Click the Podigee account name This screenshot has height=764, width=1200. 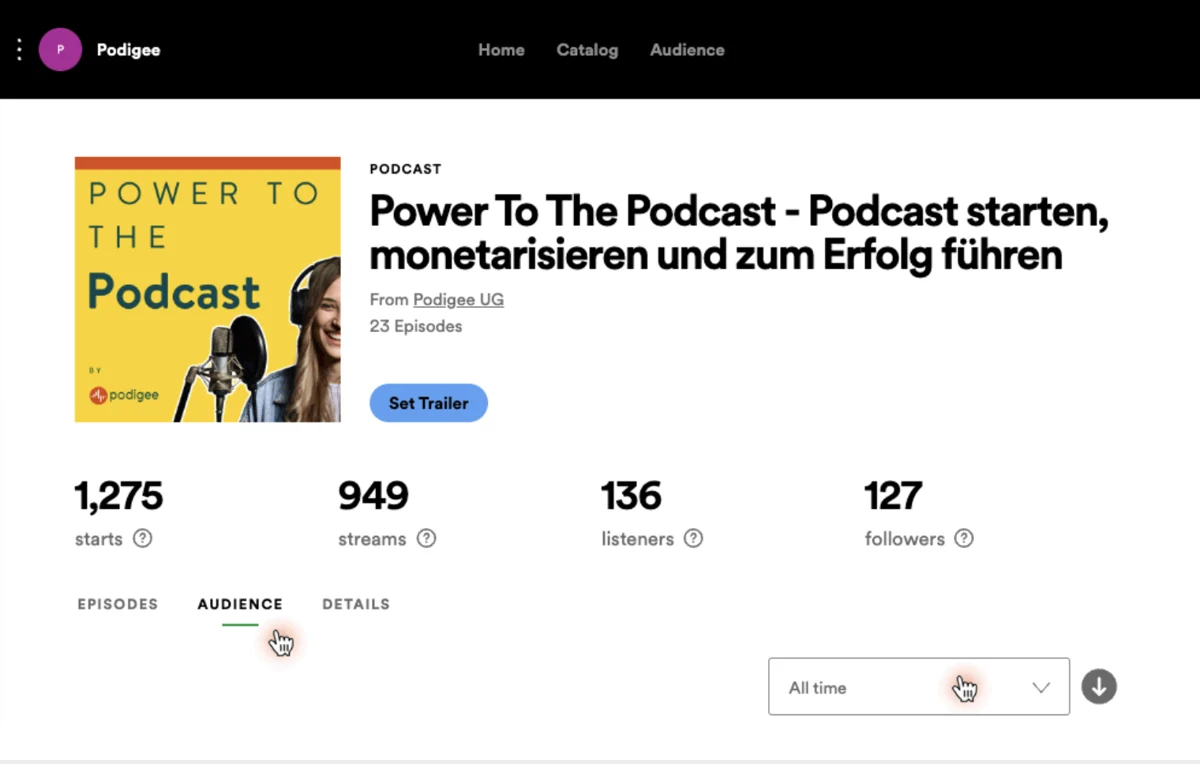pyautogui.click(x=128, y=50)
